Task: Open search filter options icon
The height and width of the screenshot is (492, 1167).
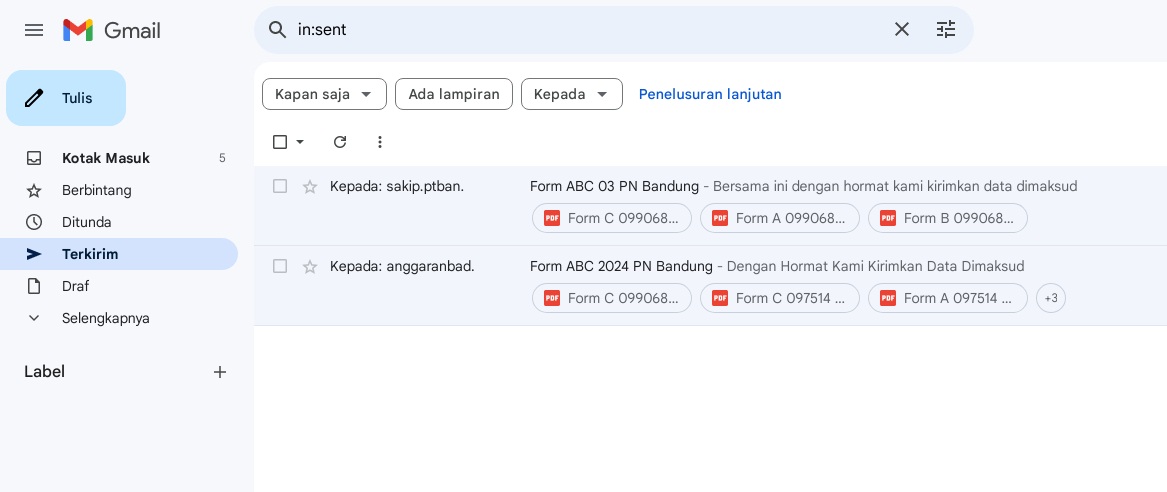Action: pos(945,30)
